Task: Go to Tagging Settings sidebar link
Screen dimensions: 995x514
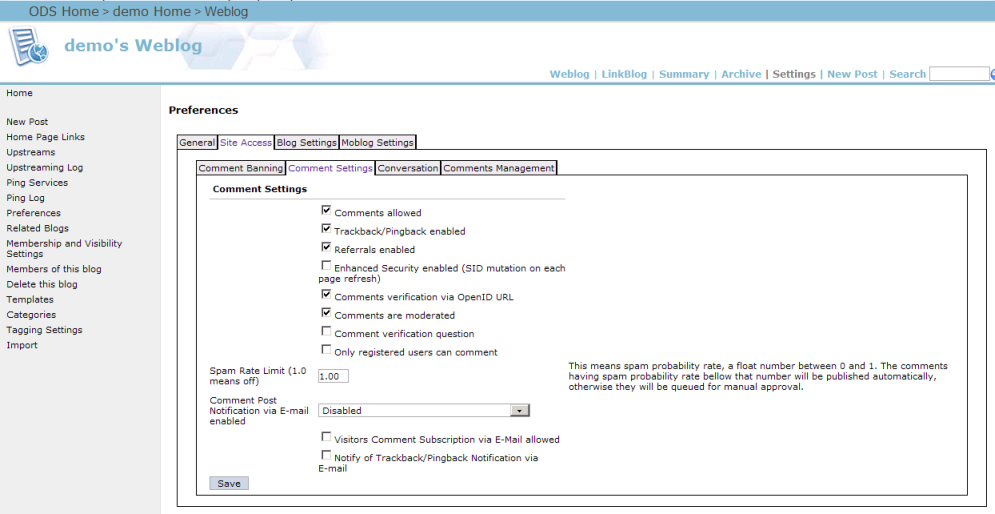Action: 44,330
